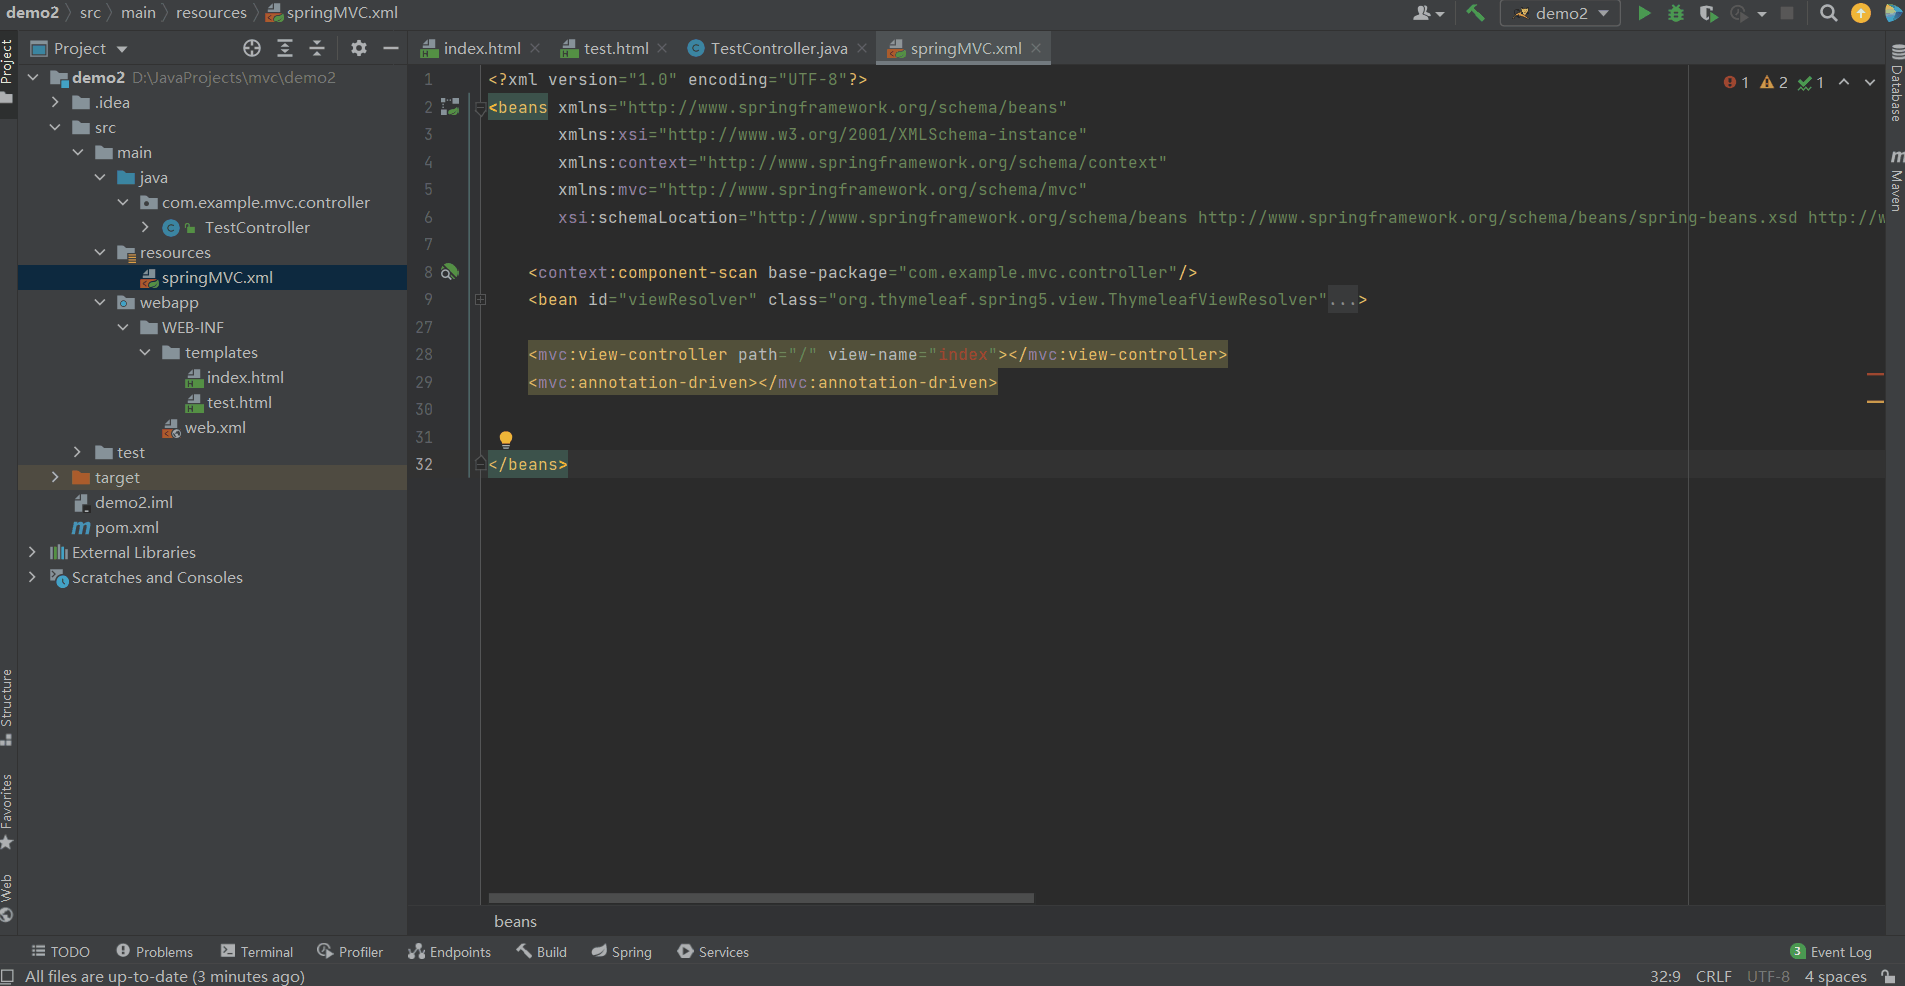Screen dimensions: 1905x986
Task: Start debugging with the Debug icon
Action: point(1676,14)
